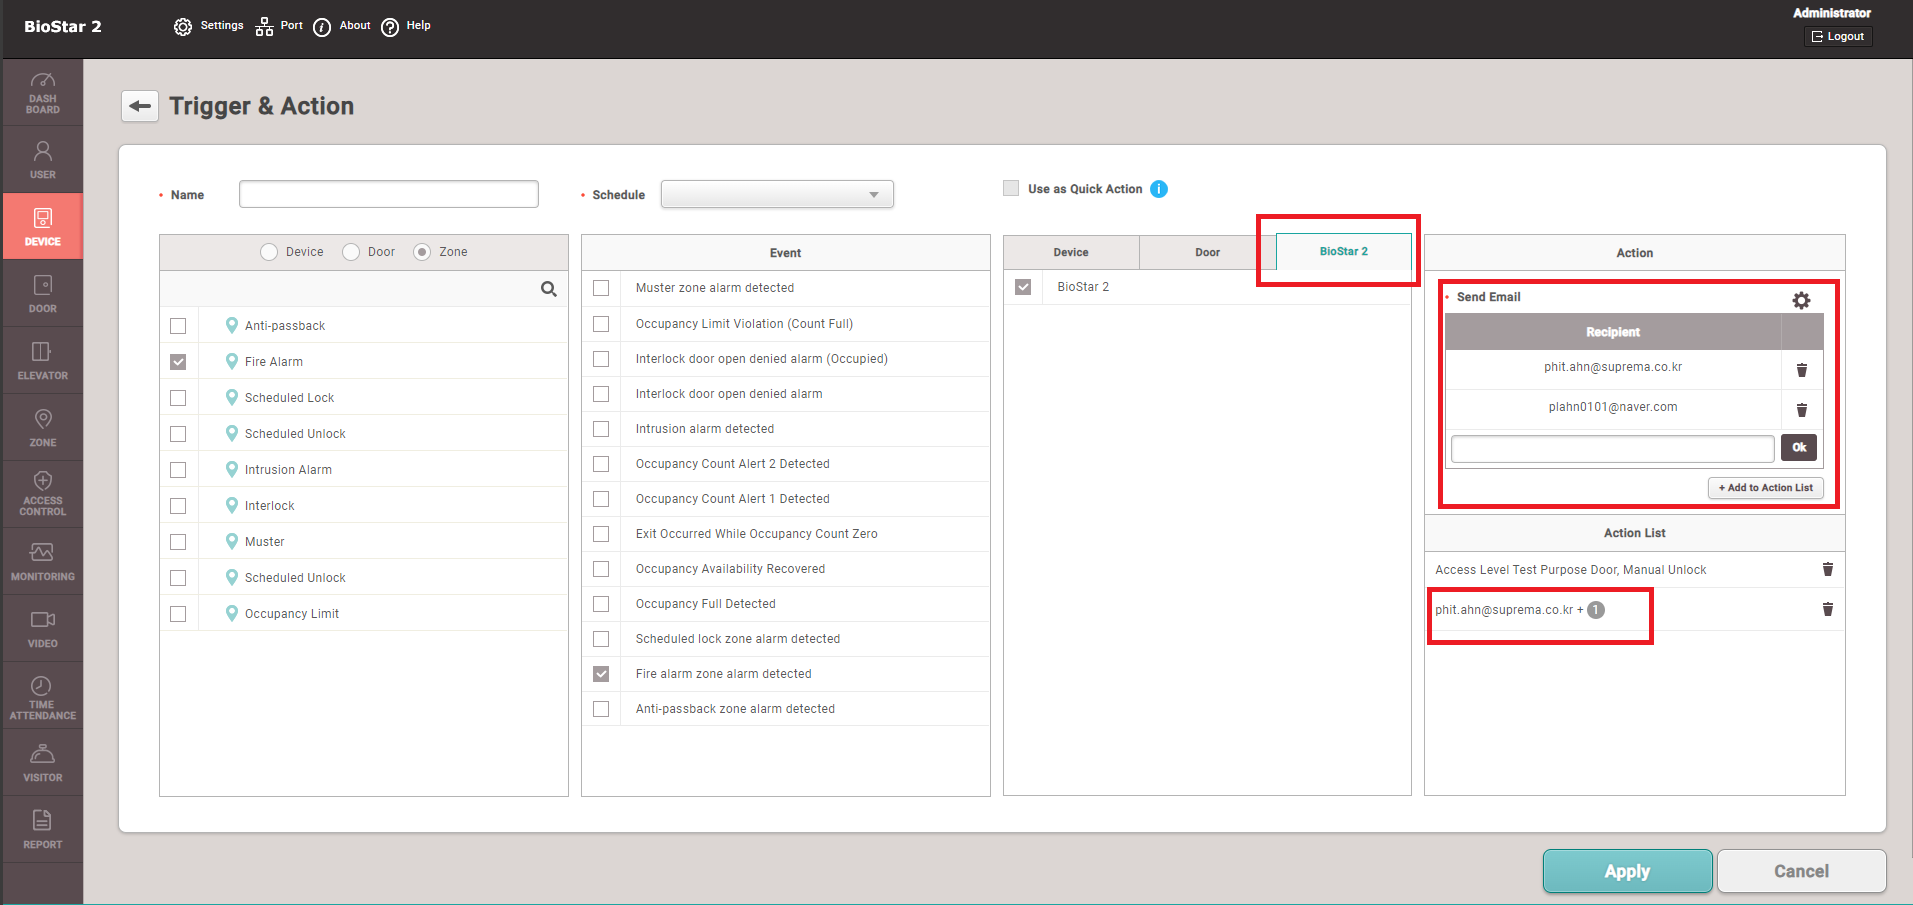This screenshot has height=905, width=1913.
Task: Open Settings from the top bar
Action: [x=209, y=26]
